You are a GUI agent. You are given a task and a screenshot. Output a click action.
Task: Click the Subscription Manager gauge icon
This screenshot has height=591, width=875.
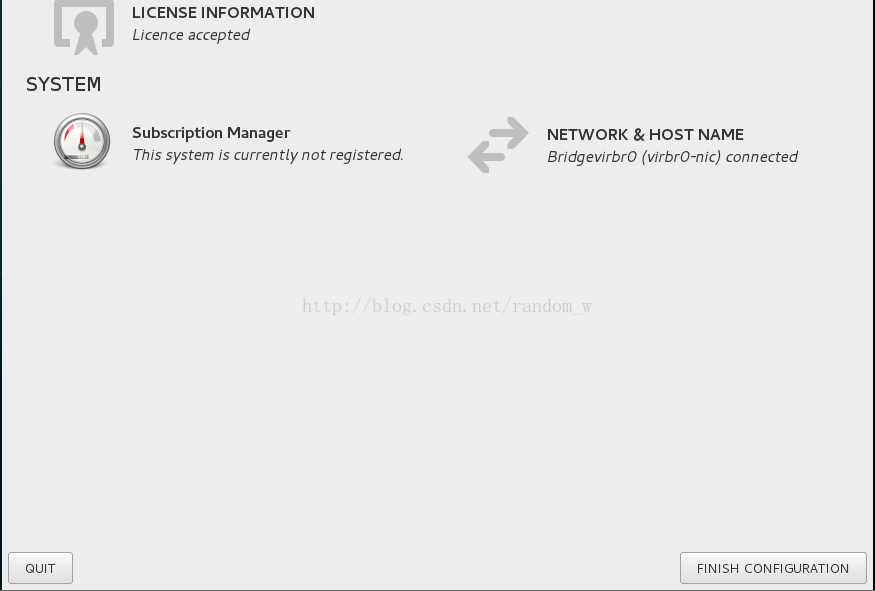[x=82, y=141]
